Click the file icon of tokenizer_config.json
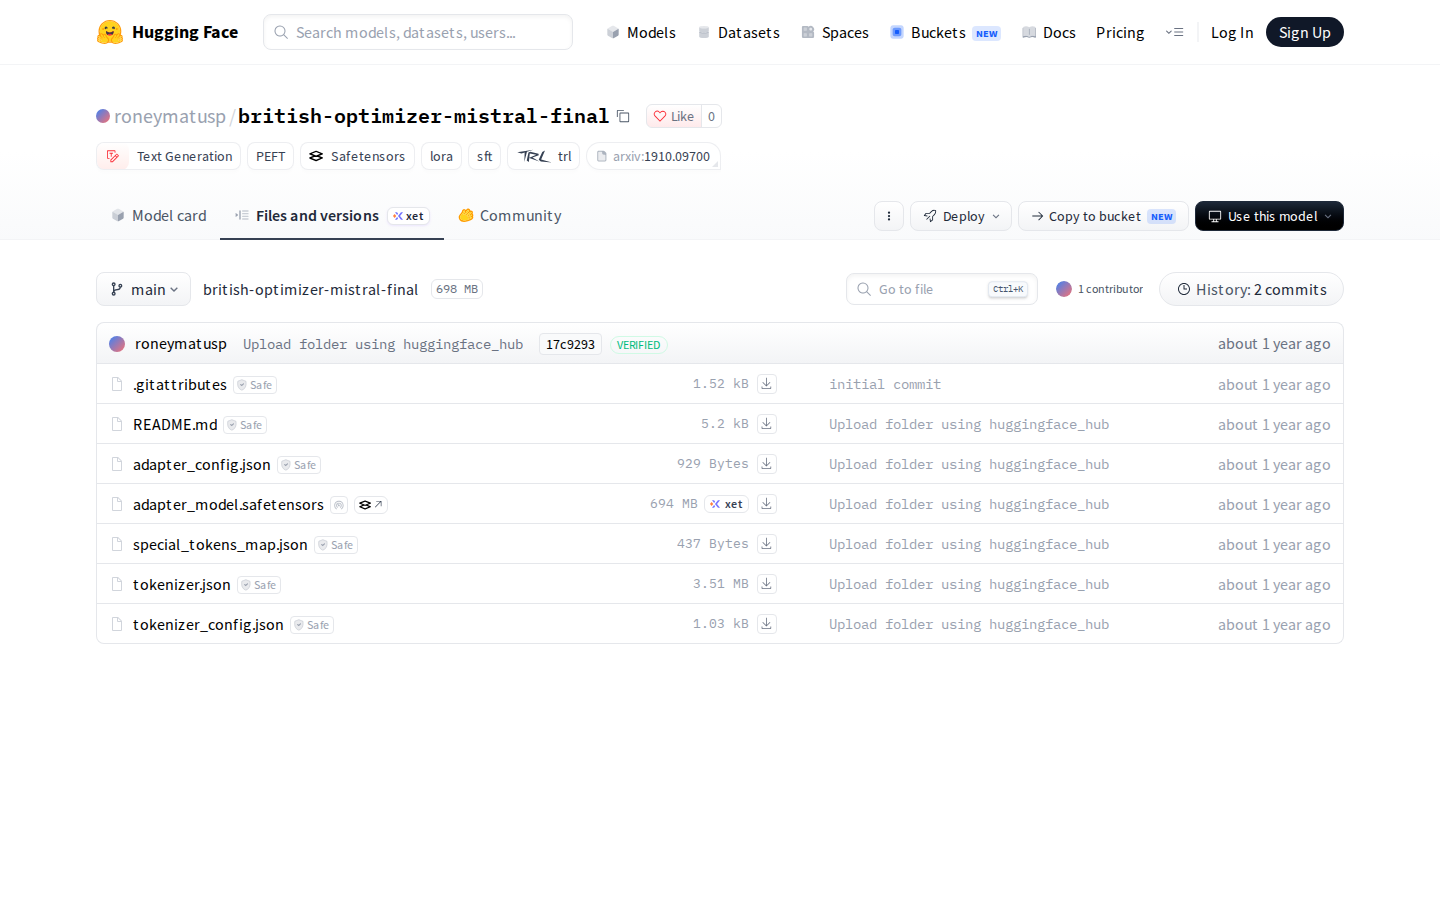This screenshot has width=1440, height=900. [x=117, y=624]
